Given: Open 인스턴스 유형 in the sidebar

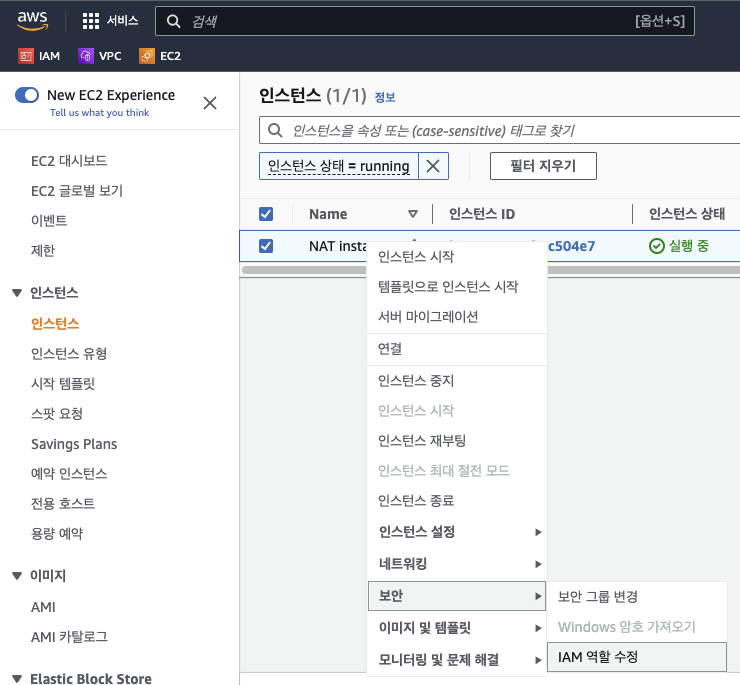Looking at the screenshot, I should (69, 354).
